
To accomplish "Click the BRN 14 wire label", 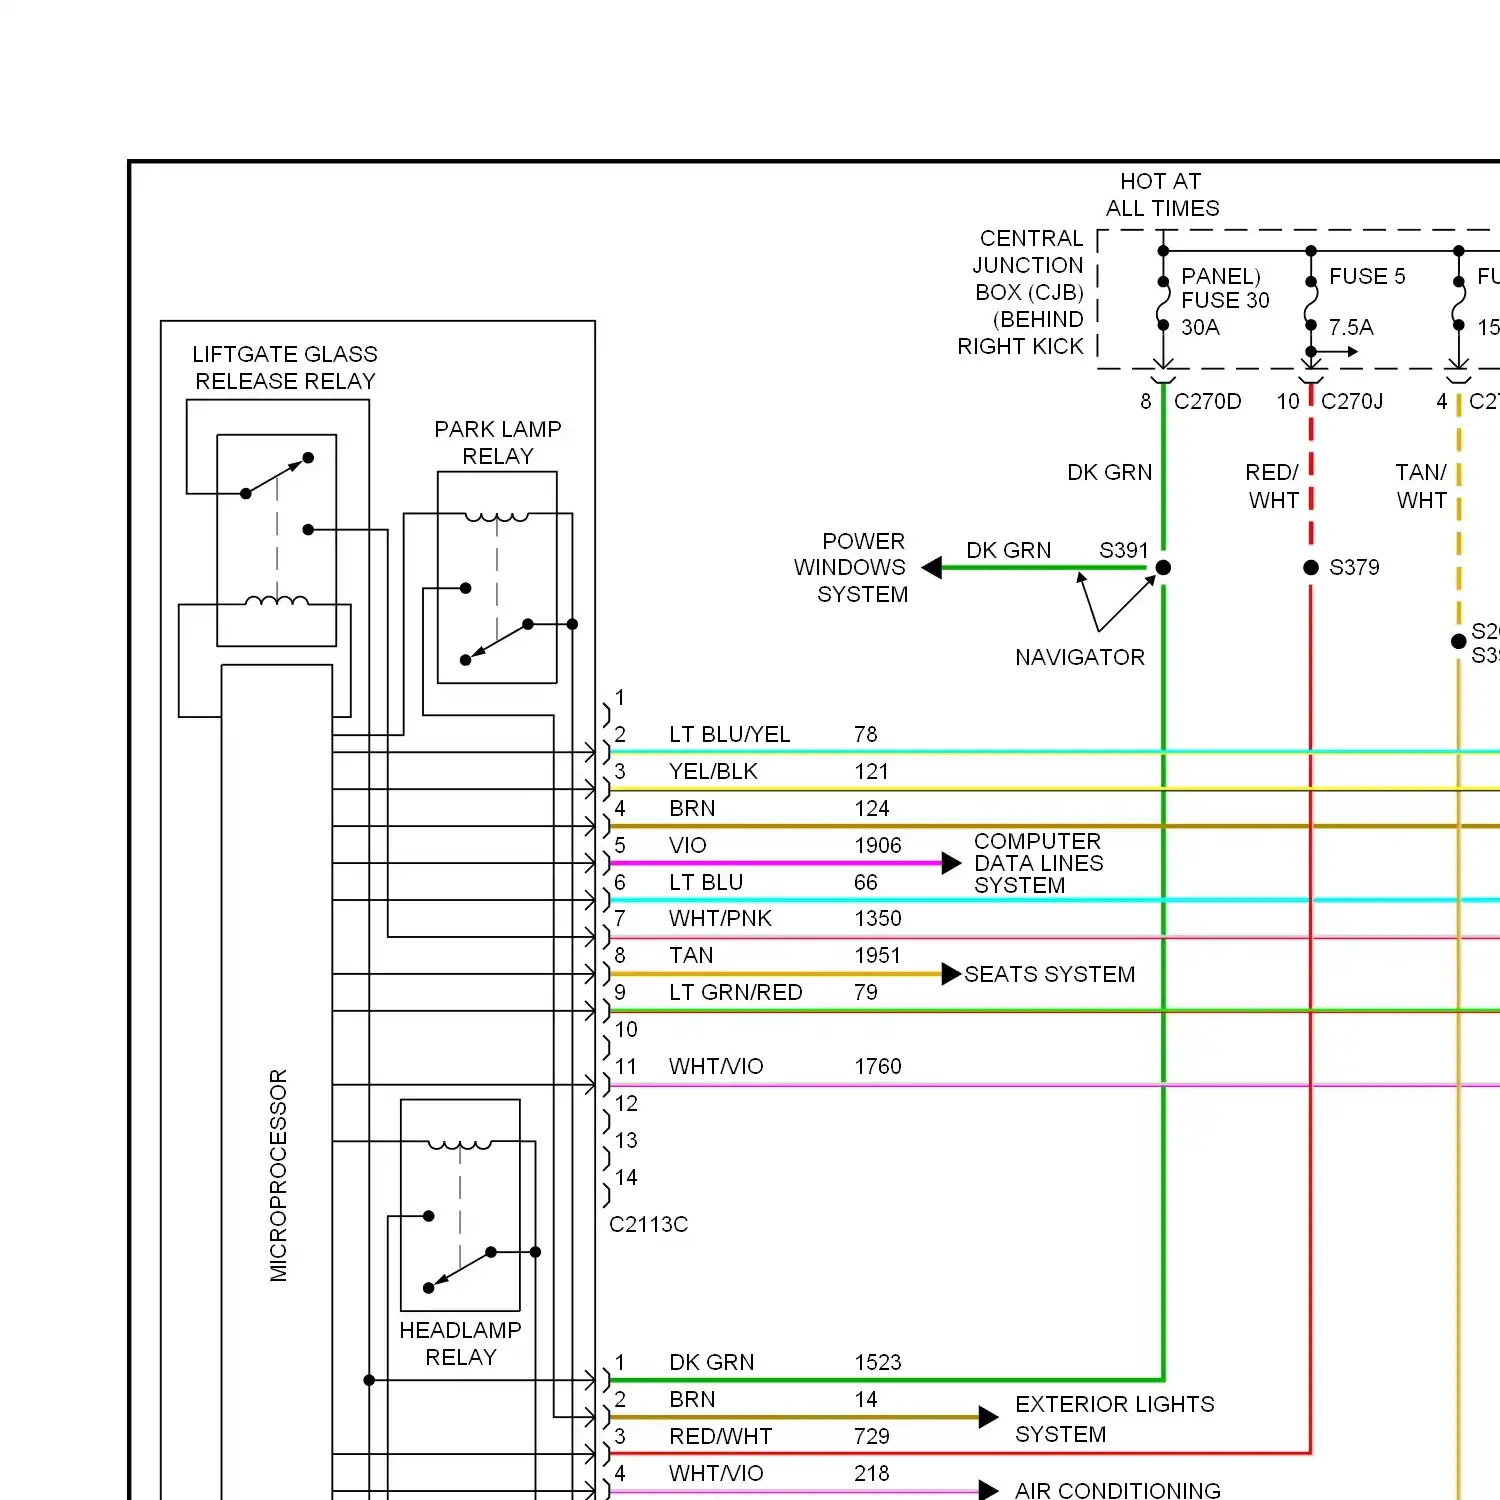I will [x=692, y=1400].
